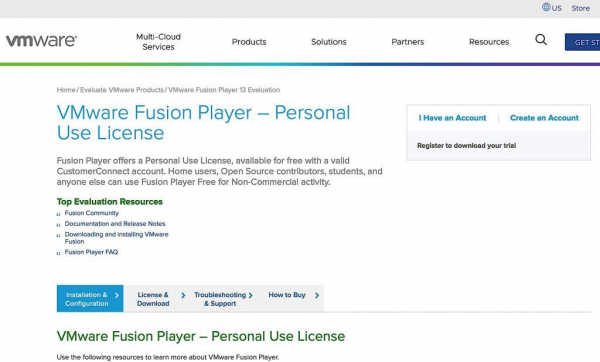Click the blue GET STARTED button
The image size is (600, 362).
pyautogui.click(x=582, y=42)
